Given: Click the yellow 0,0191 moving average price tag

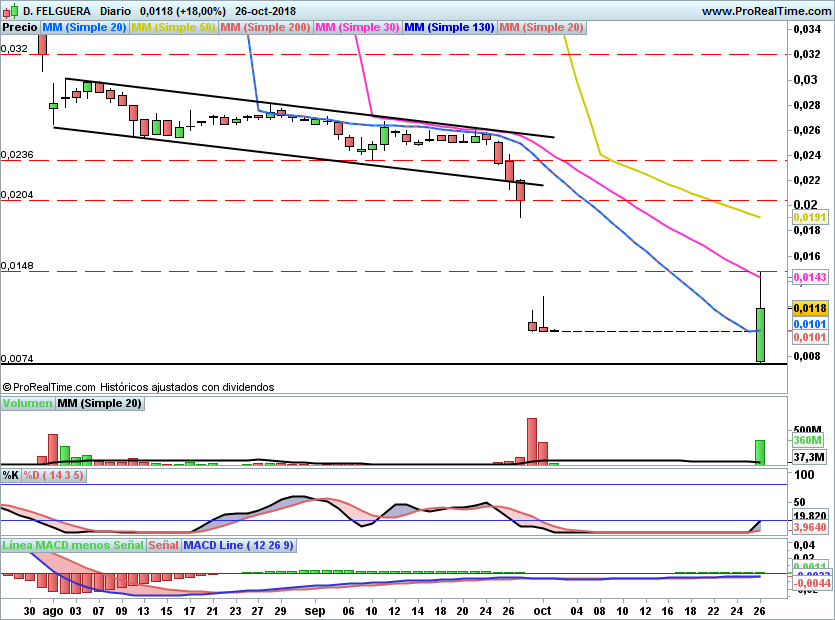Looking at the screenshot, I should (808, 217).
